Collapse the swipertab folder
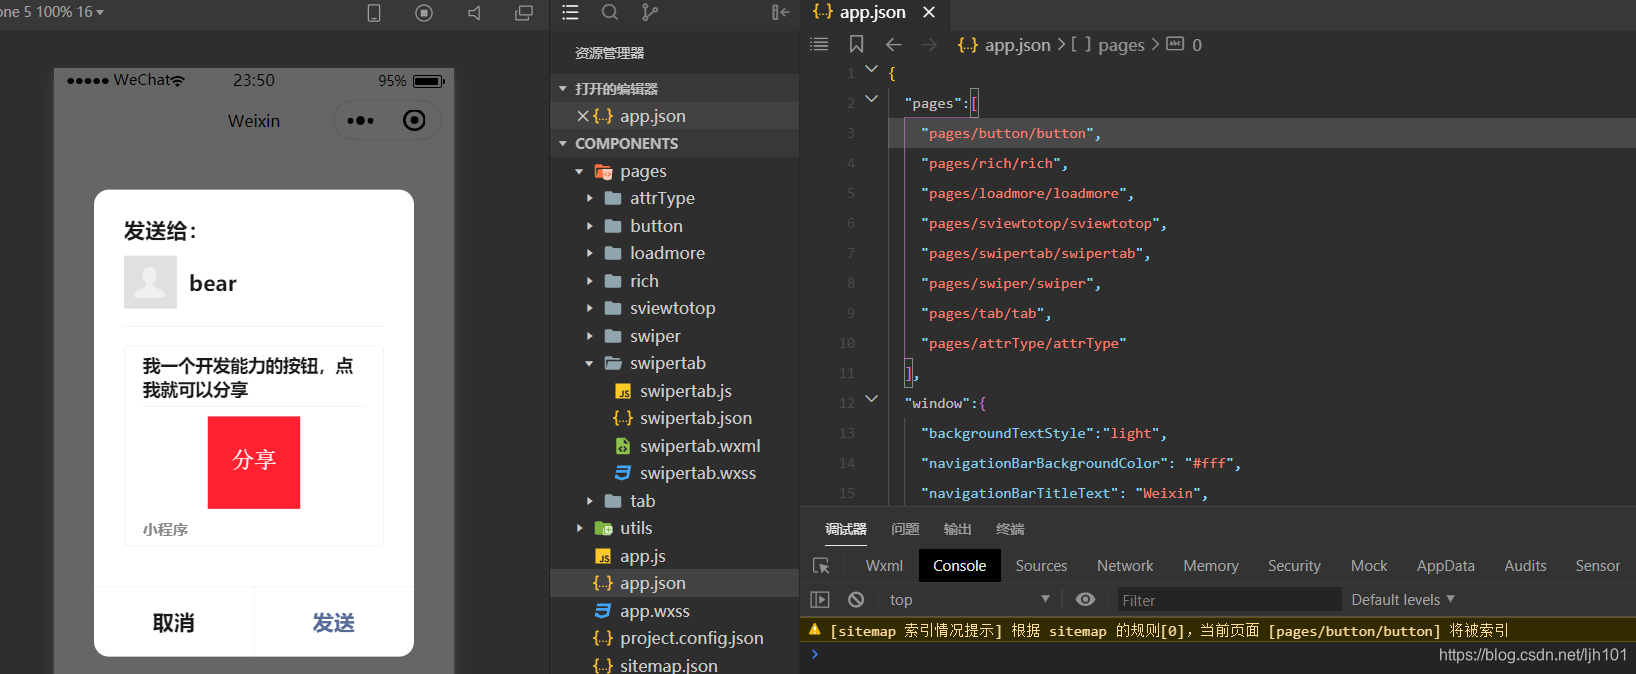 click(589, 364)
